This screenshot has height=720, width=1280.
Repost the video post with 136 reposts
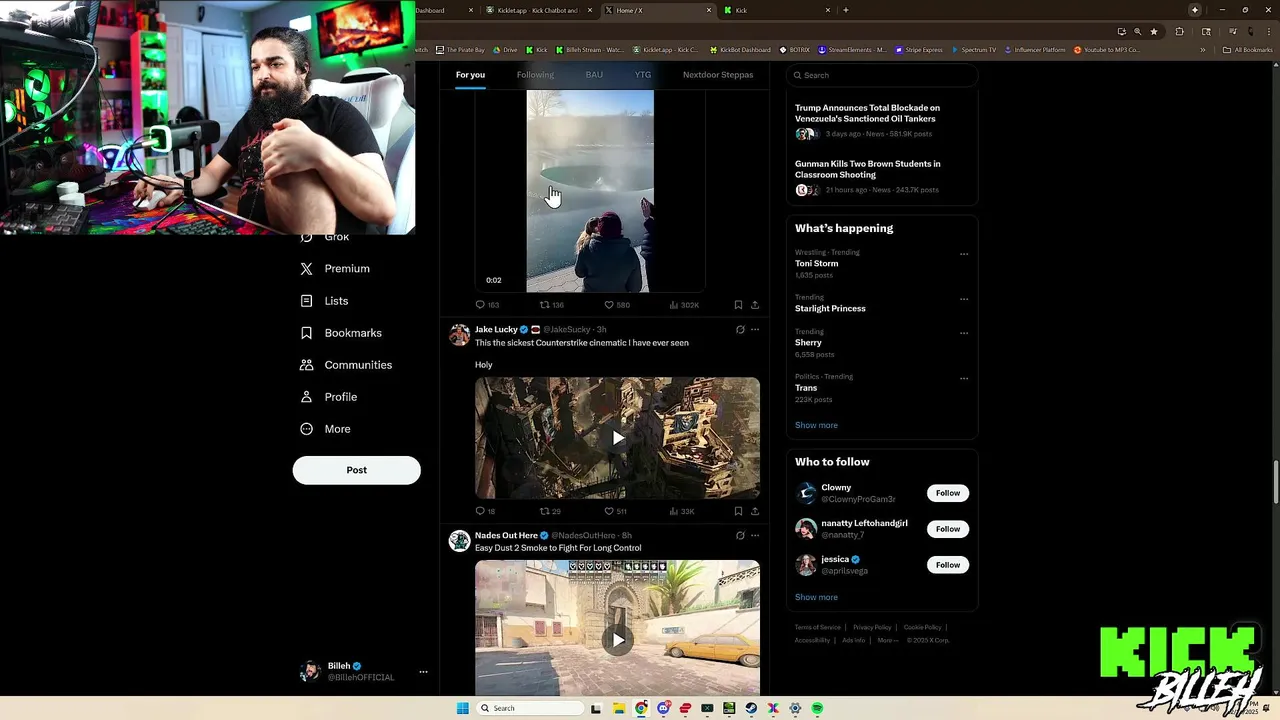pyautogui.click(x=552, y=305)
